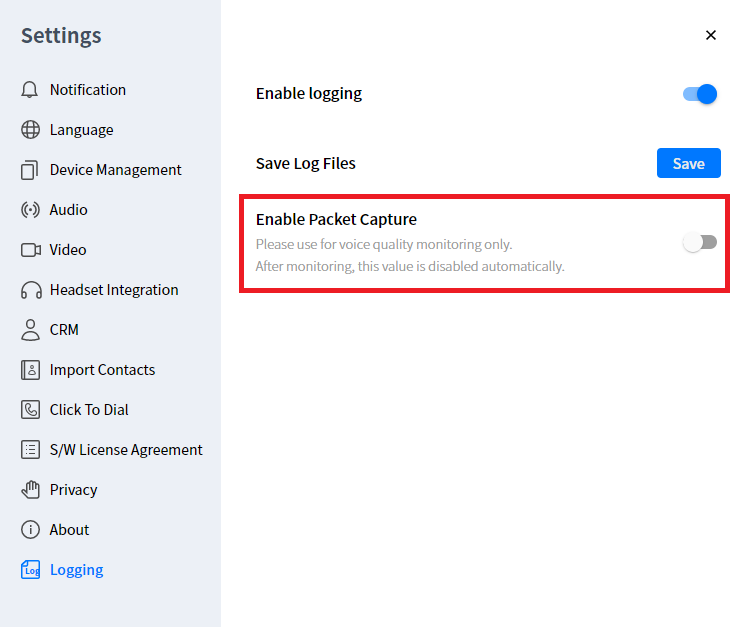Click the Privacy hand icon
Viewport: 738px width, 627px height.
[30, 490]
